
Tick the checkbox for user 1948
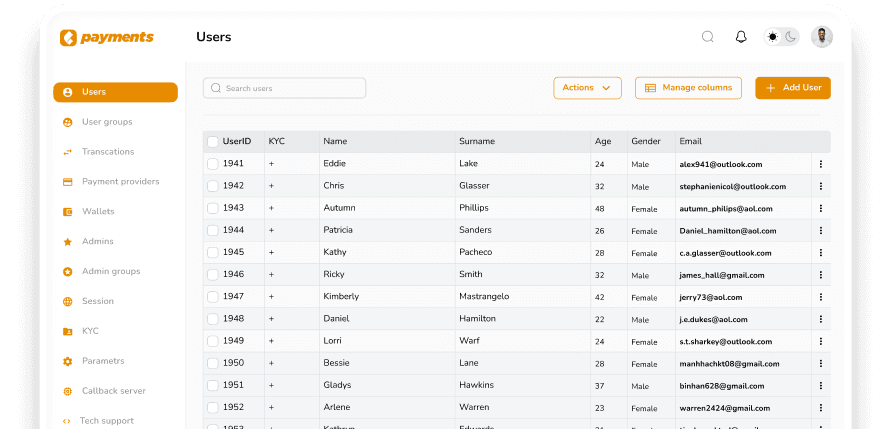point(213,319)
